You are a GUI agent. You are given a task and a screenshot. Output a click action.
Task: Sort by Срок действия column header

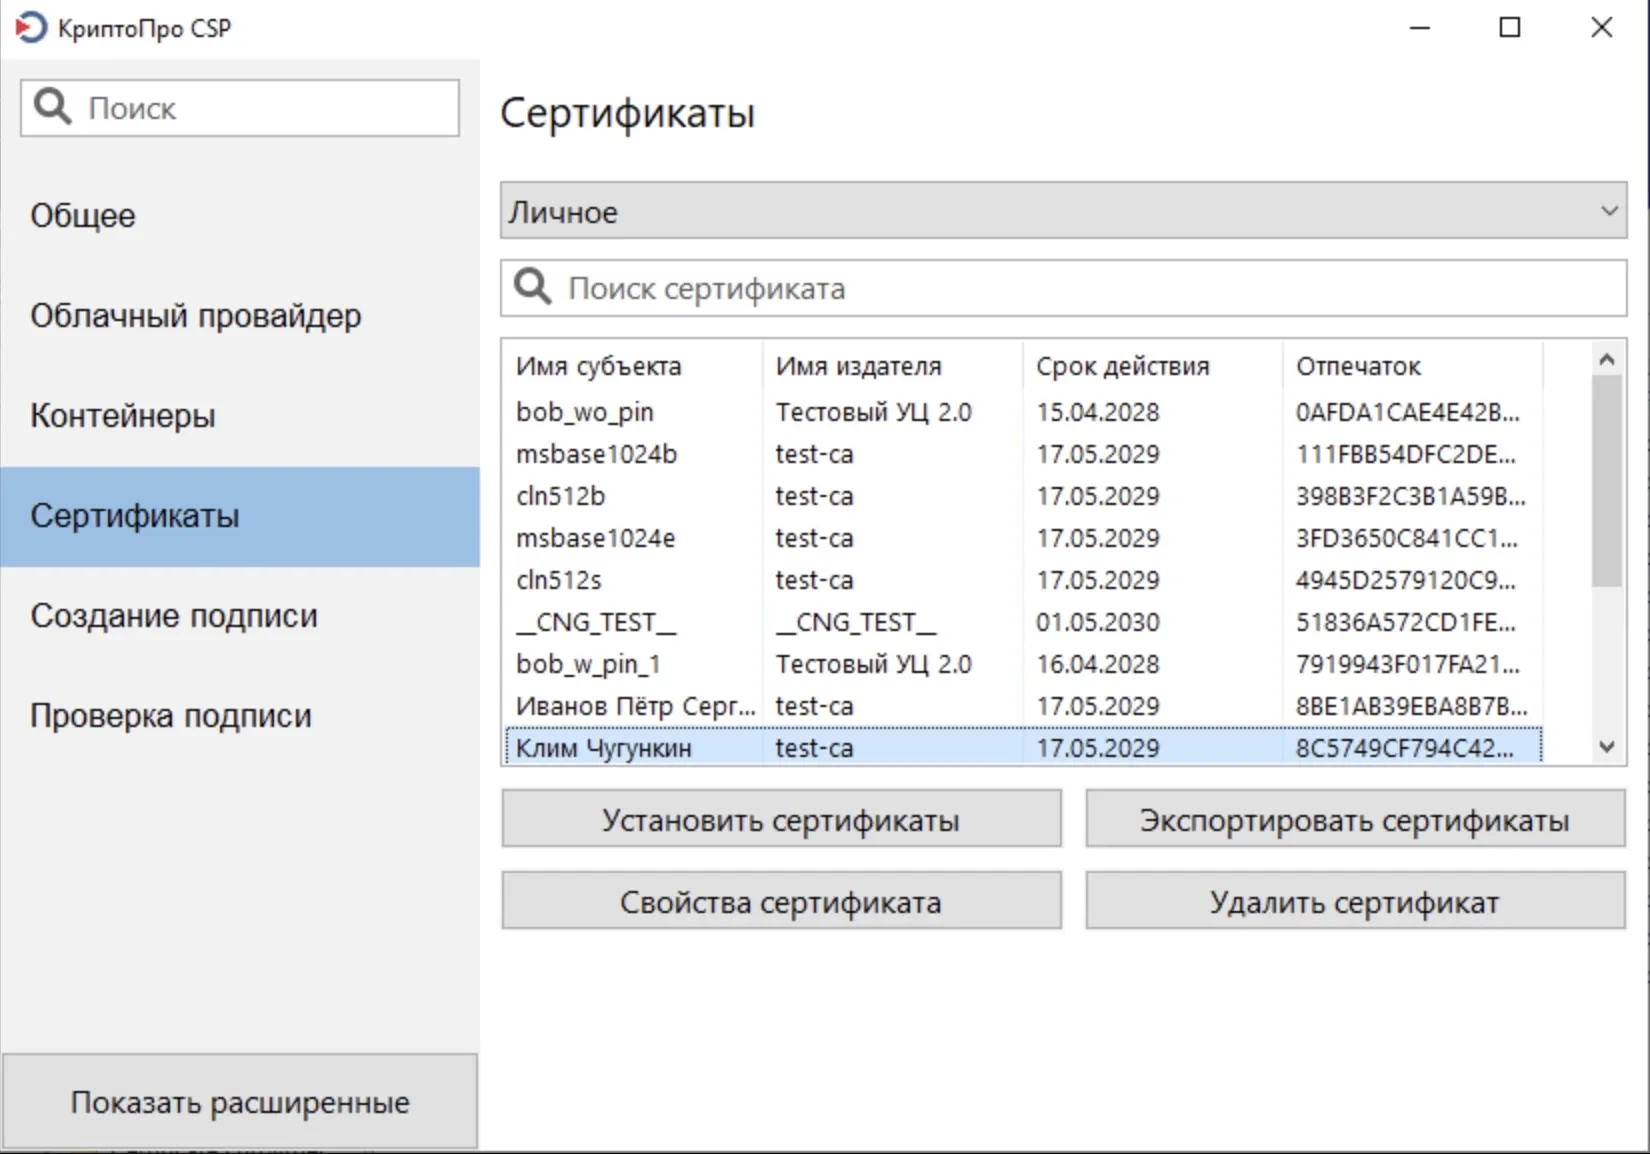(x=1123, y=366)
